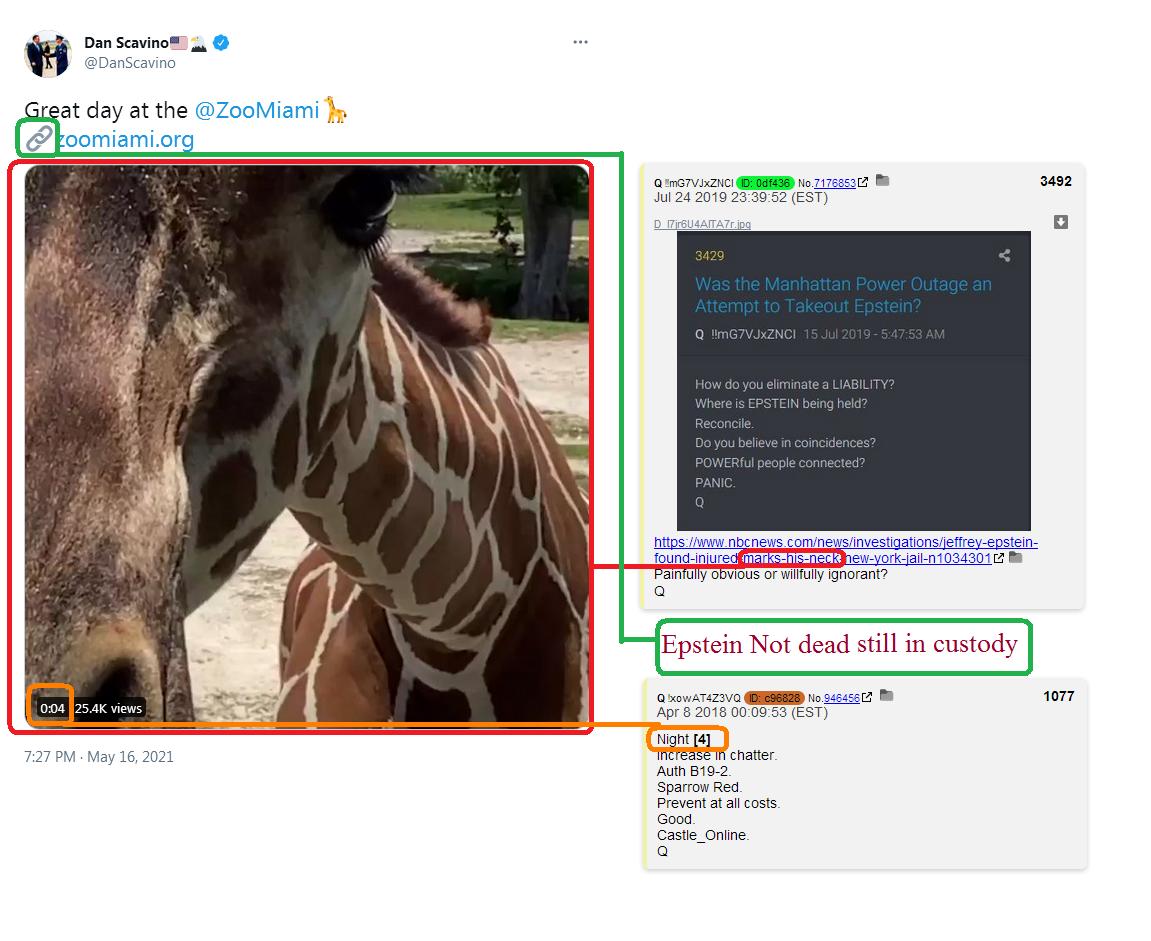Click the 7:27 PM May 16, 2021 timestamp
The width and height of the screenshot is (1151, 941).
coord(98,757)
